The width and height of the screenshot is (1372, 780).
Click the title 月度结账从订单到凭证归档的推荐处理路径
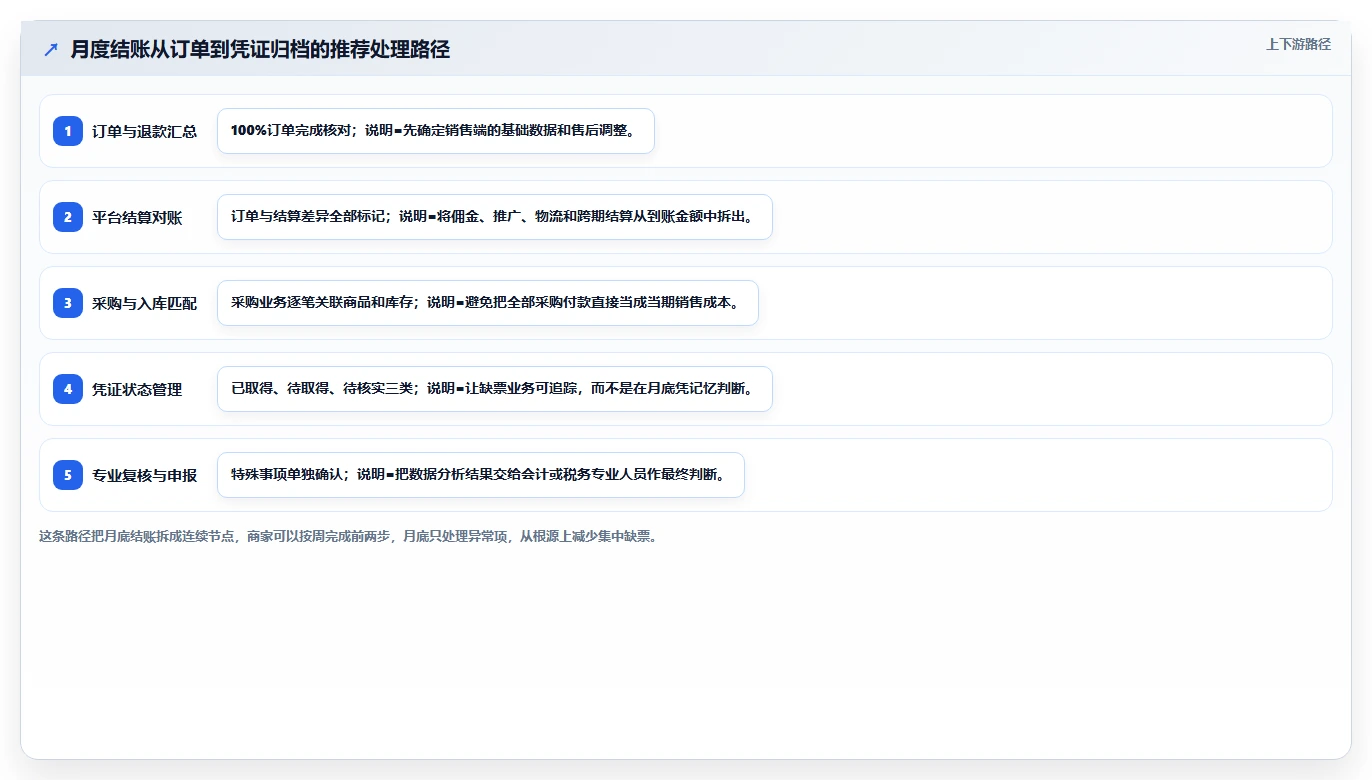pos(260,50)
